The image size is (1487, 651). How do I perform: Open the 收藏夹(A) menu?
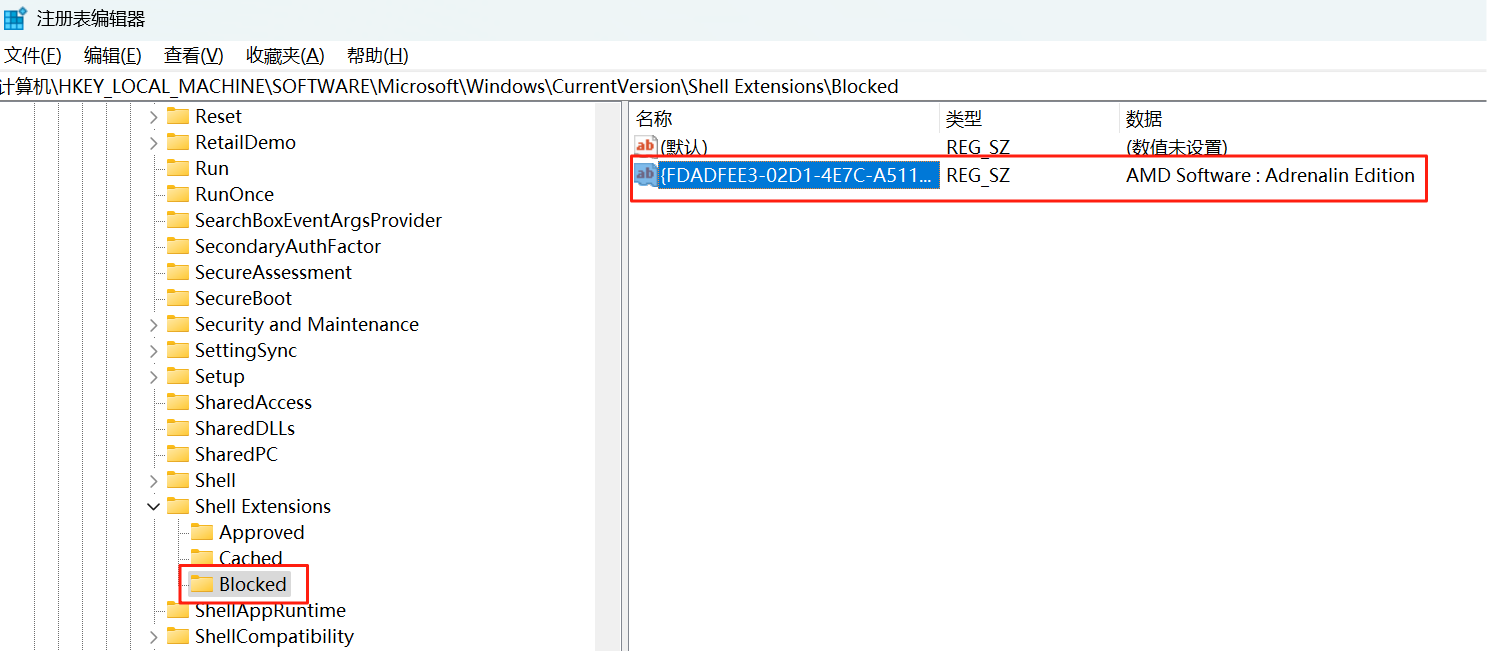coord(285,56)
